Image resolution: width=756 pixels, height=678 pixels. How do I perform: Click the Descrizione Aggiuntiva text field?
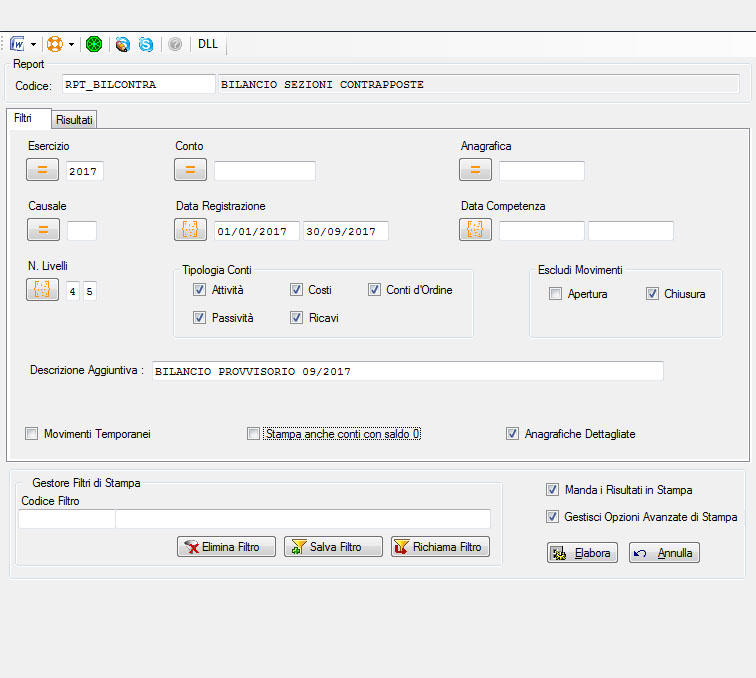[x=408, y=371]
